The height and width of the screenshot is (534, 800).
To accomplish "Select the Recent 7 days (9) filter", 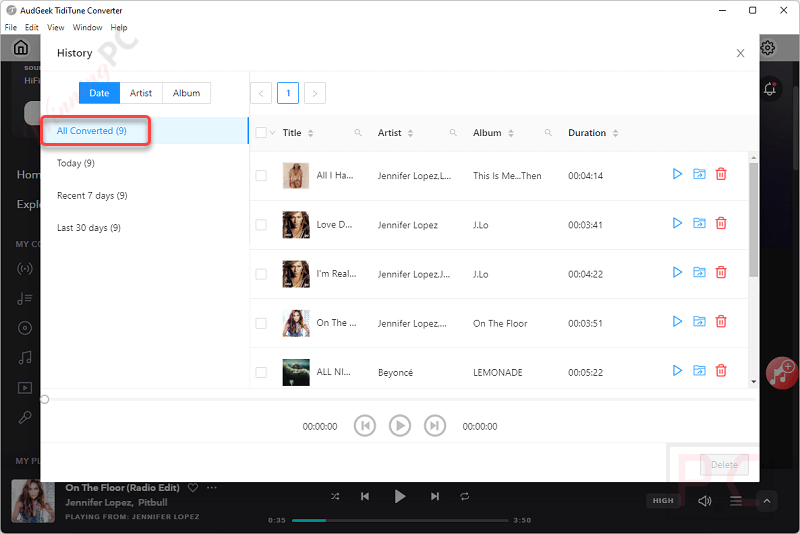I will click(x=92, y=196).
